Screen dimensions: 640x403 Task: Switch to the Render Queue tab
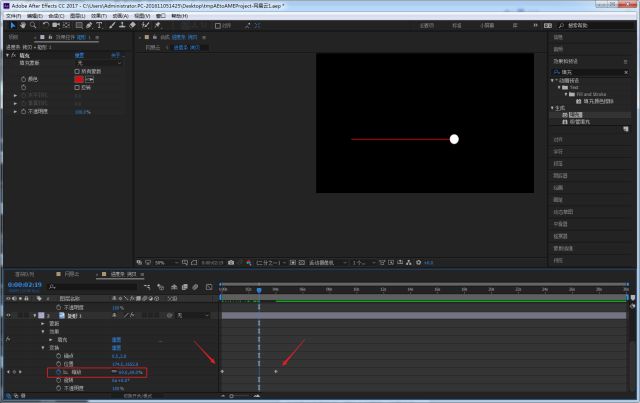pyautogui.click(x=25, y=274)
